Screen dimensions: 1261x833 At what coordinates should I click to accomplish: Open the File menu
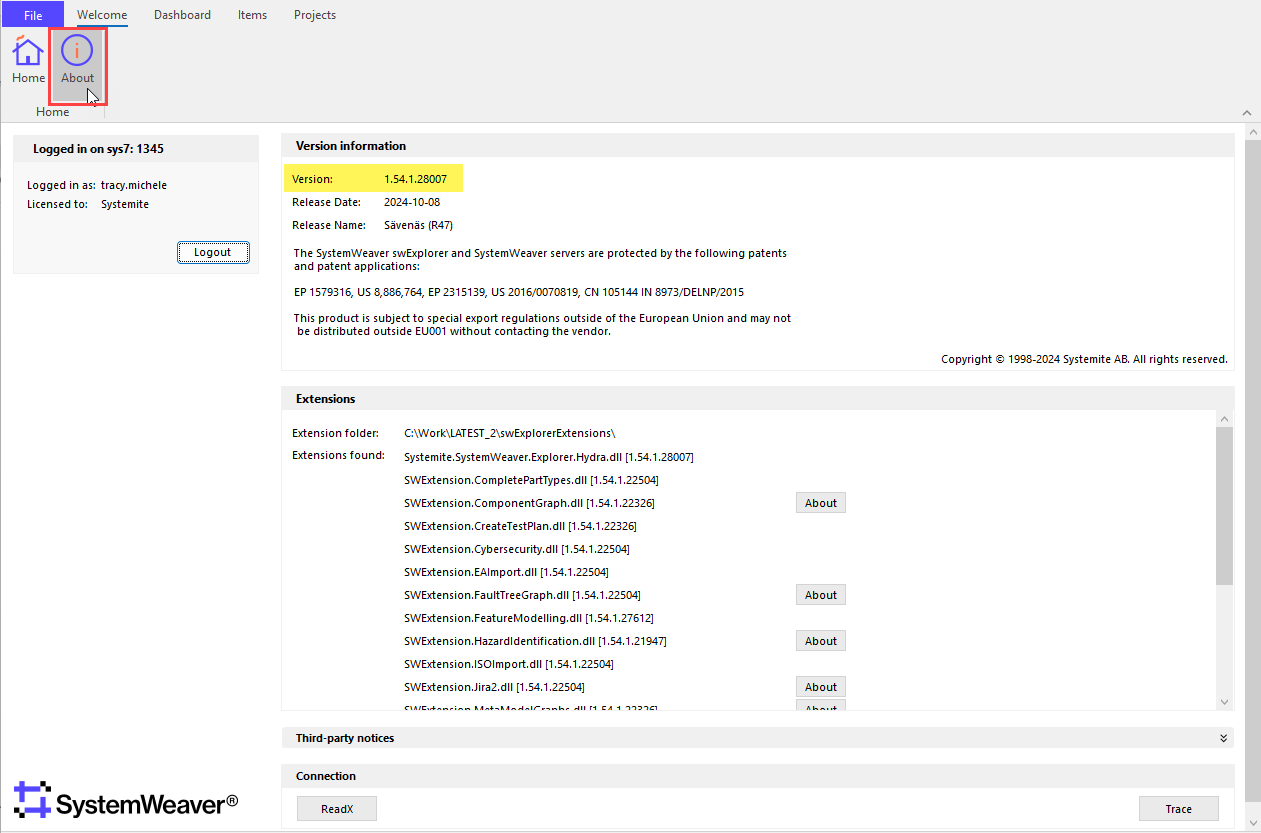32,15
